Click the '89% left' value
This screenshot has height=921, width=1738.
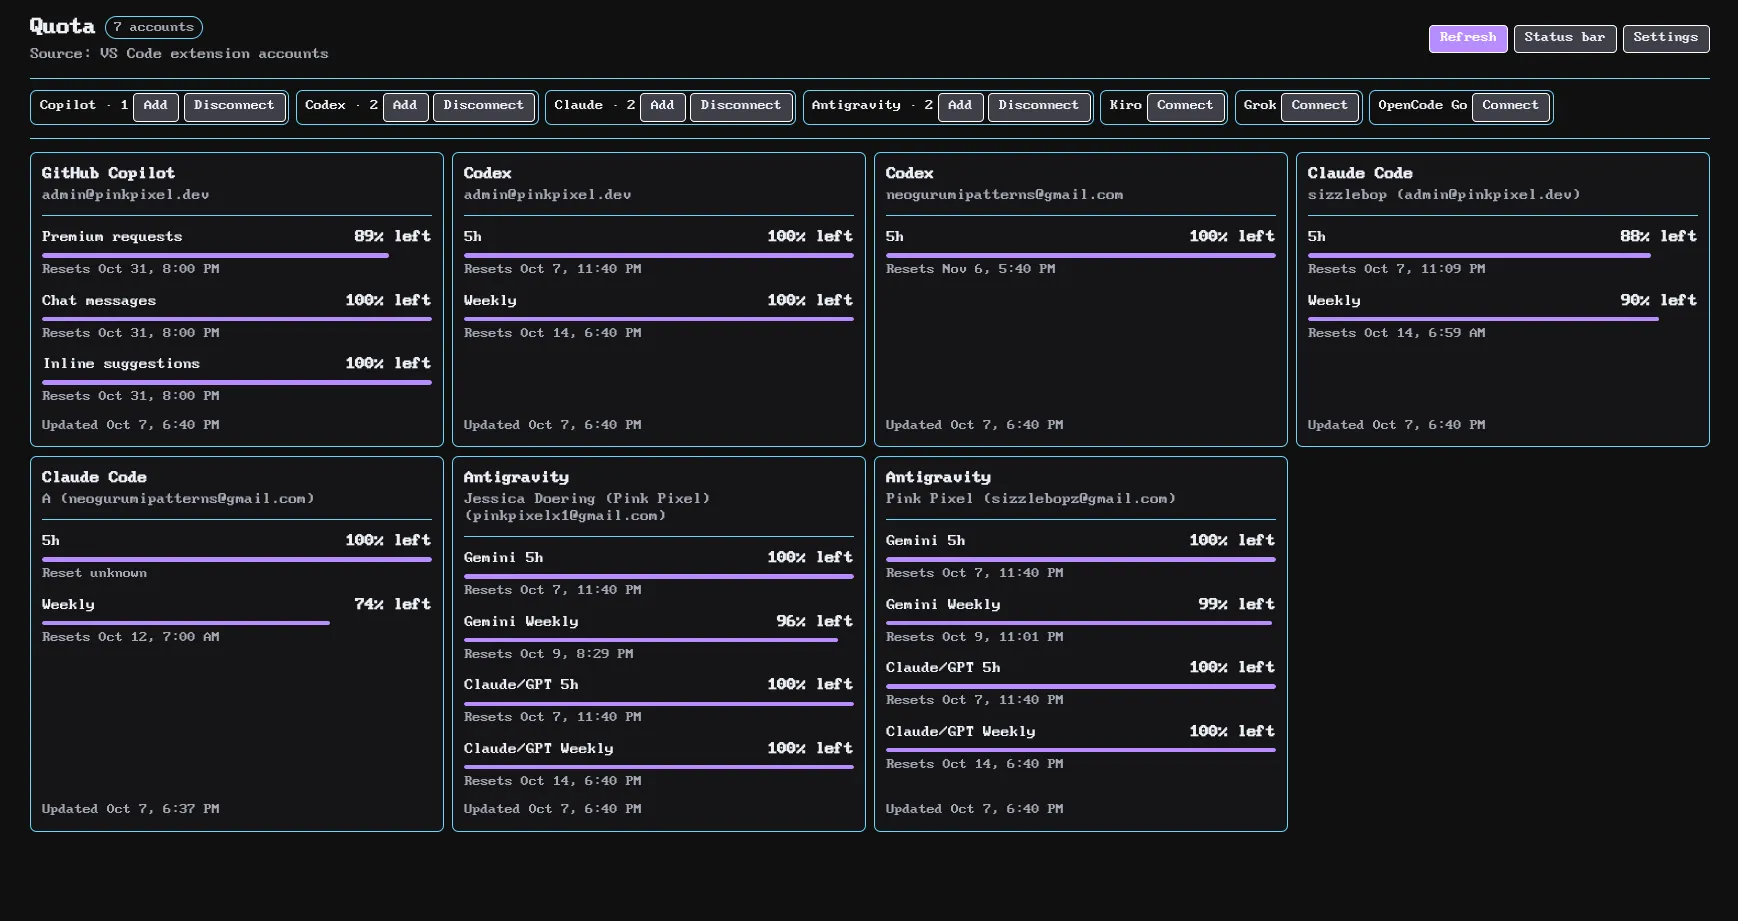click(x=392, y=236)
